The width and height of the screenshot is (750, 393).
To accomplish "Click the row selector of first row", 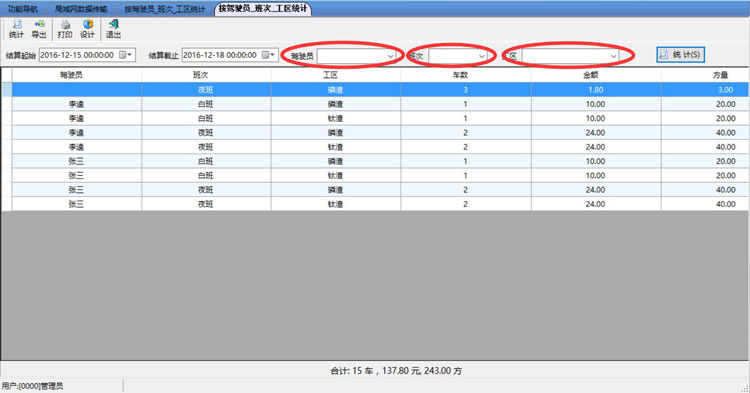I will pyautogui.click(x=7, y=89).
